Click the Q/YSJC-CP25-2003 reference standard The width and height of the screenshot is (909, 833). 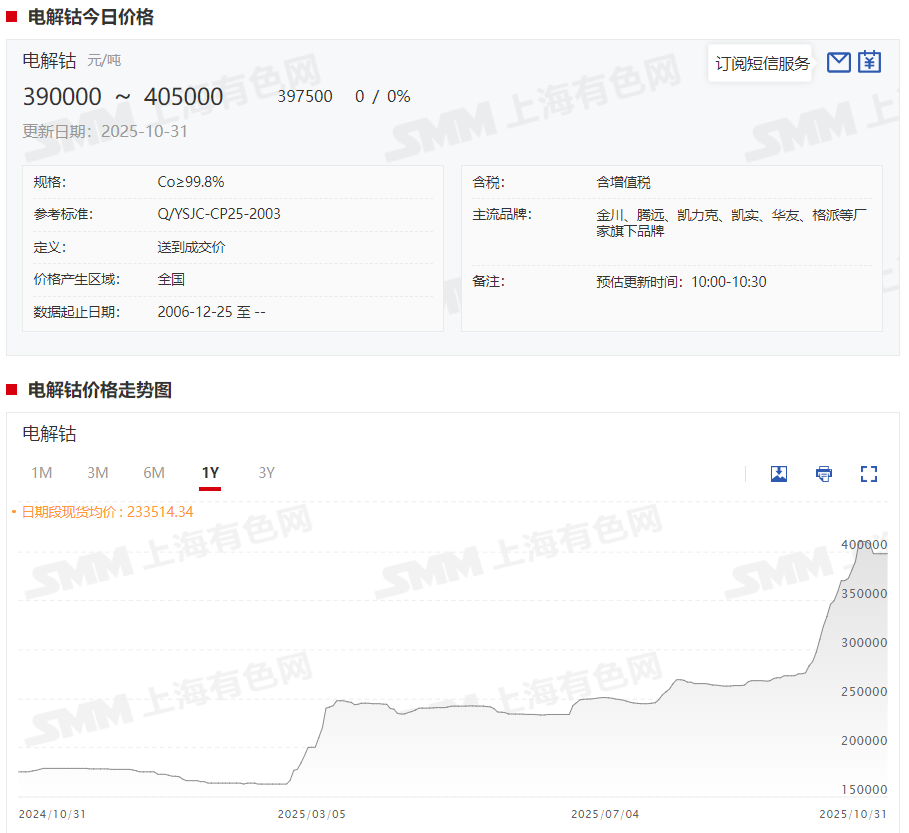pos(219,214)
